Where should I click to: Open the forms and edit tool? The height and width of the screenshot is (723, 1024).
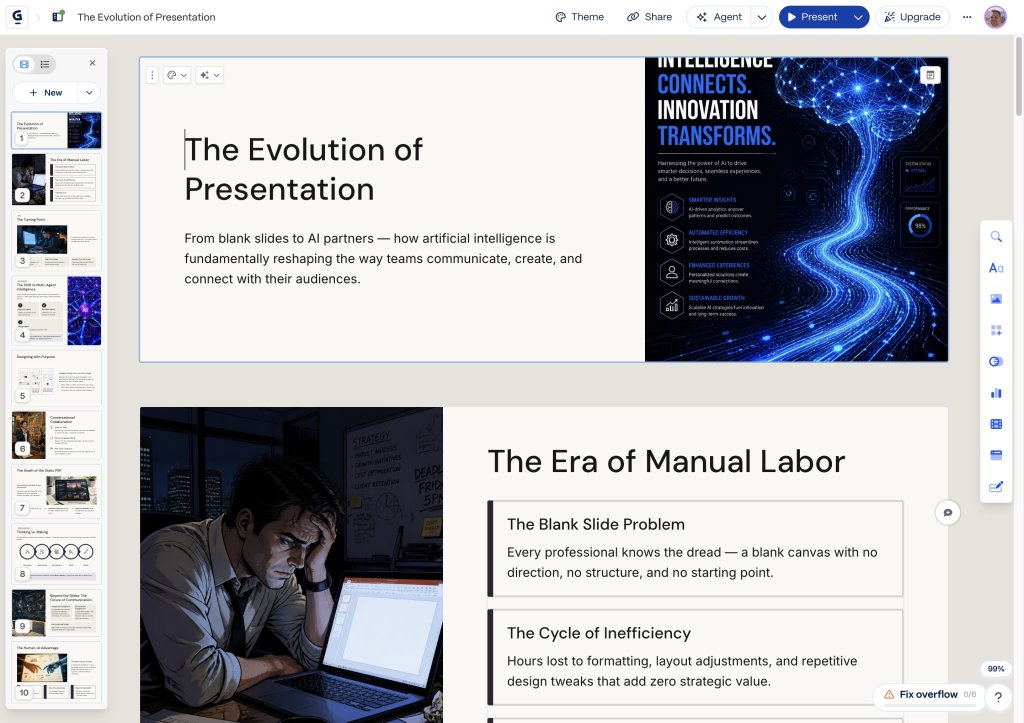996,487
